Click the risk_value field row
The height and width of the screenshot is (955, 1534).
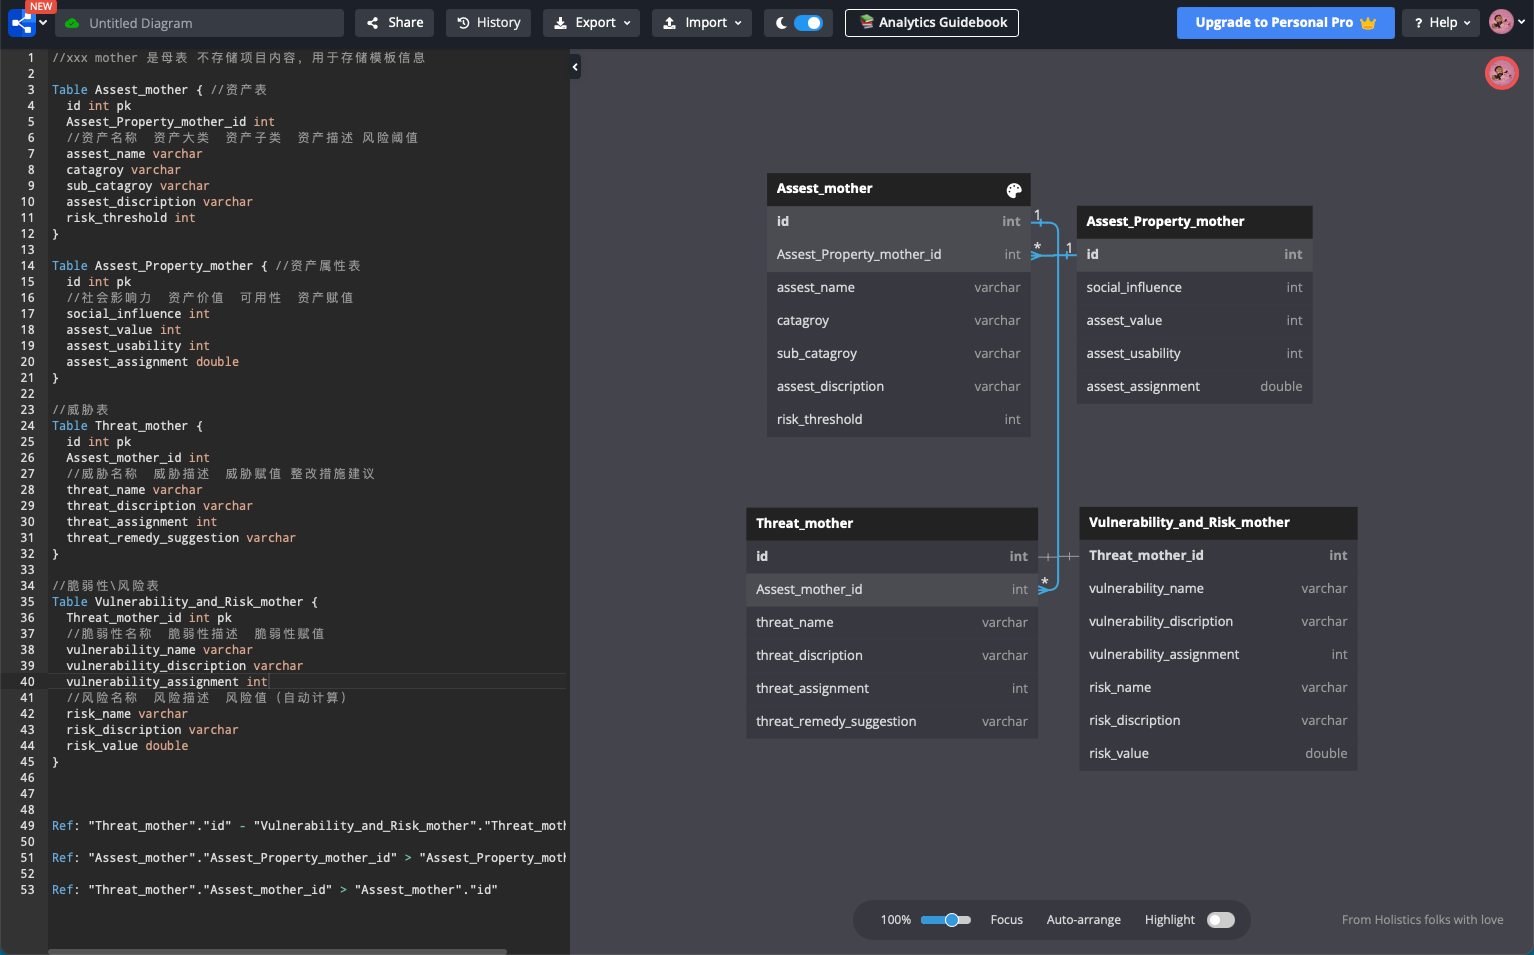1217,754
